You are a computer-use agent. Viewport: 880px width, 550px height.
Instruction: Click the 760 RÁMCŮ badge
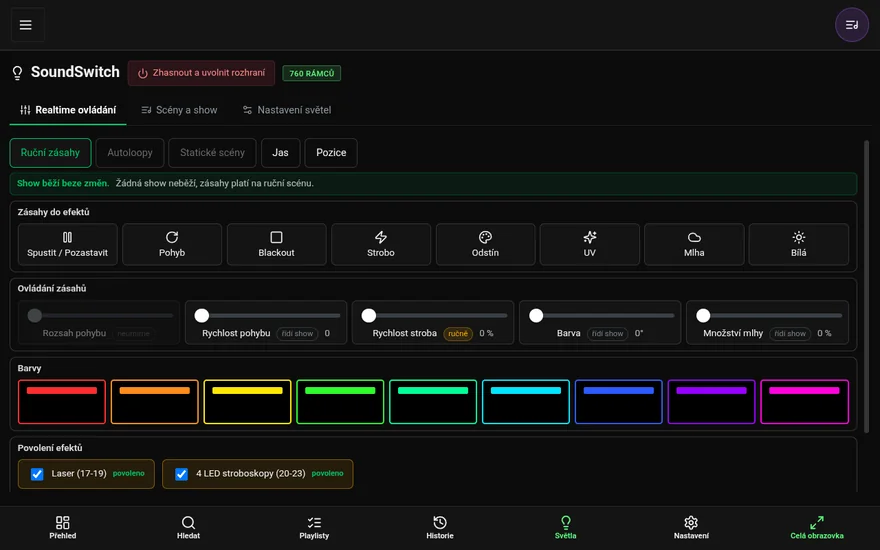coord(311,74)
